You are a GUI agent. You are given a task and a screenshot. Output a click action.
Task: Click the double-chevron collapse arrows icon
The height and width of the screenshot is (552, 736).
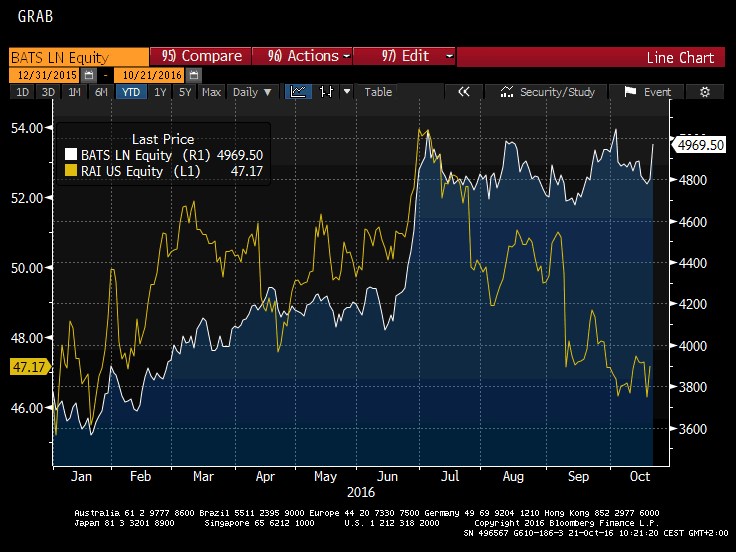[464, 92]
